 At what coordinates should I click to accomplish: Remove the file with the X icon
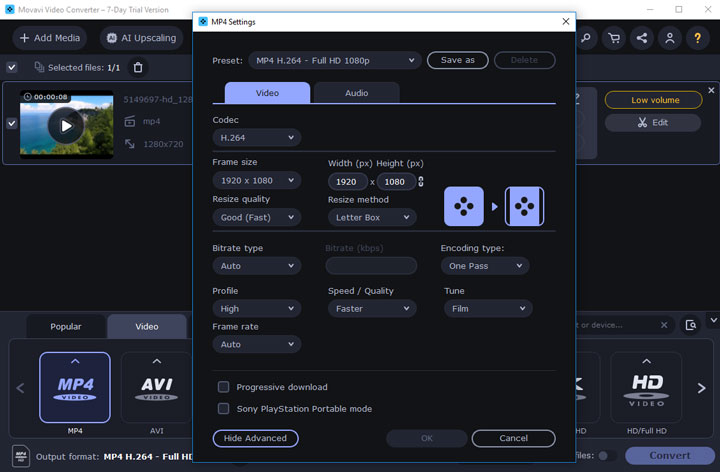pyautogui.click(x=711, y=90)
